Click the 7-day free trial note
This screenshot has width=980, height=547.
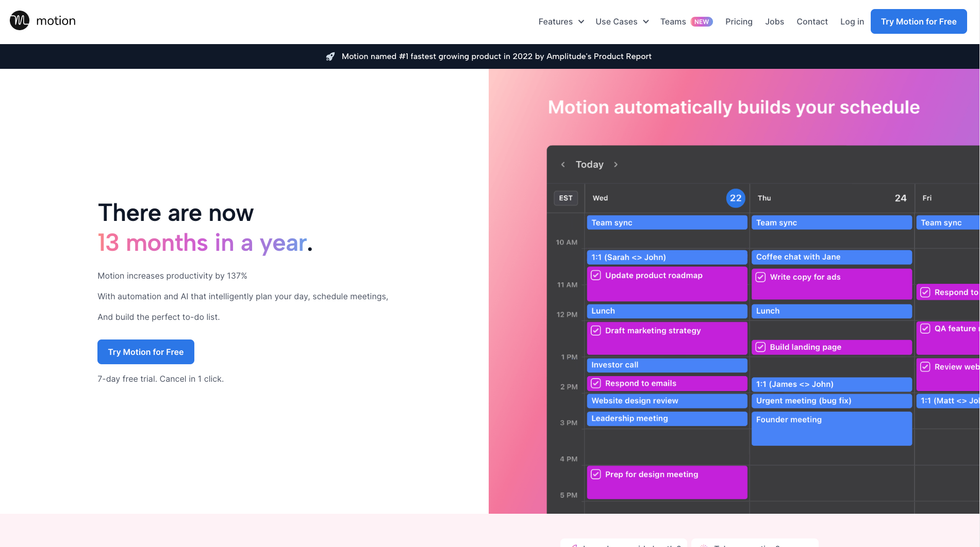(x=161, y=379)
